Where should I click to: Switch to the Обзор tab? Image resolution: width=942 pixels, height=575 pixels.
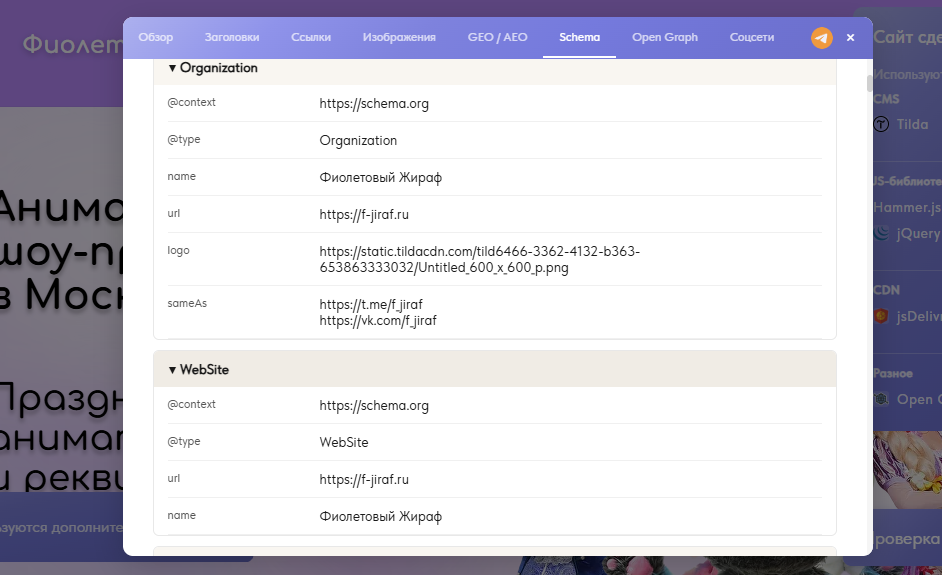(156, 37)
